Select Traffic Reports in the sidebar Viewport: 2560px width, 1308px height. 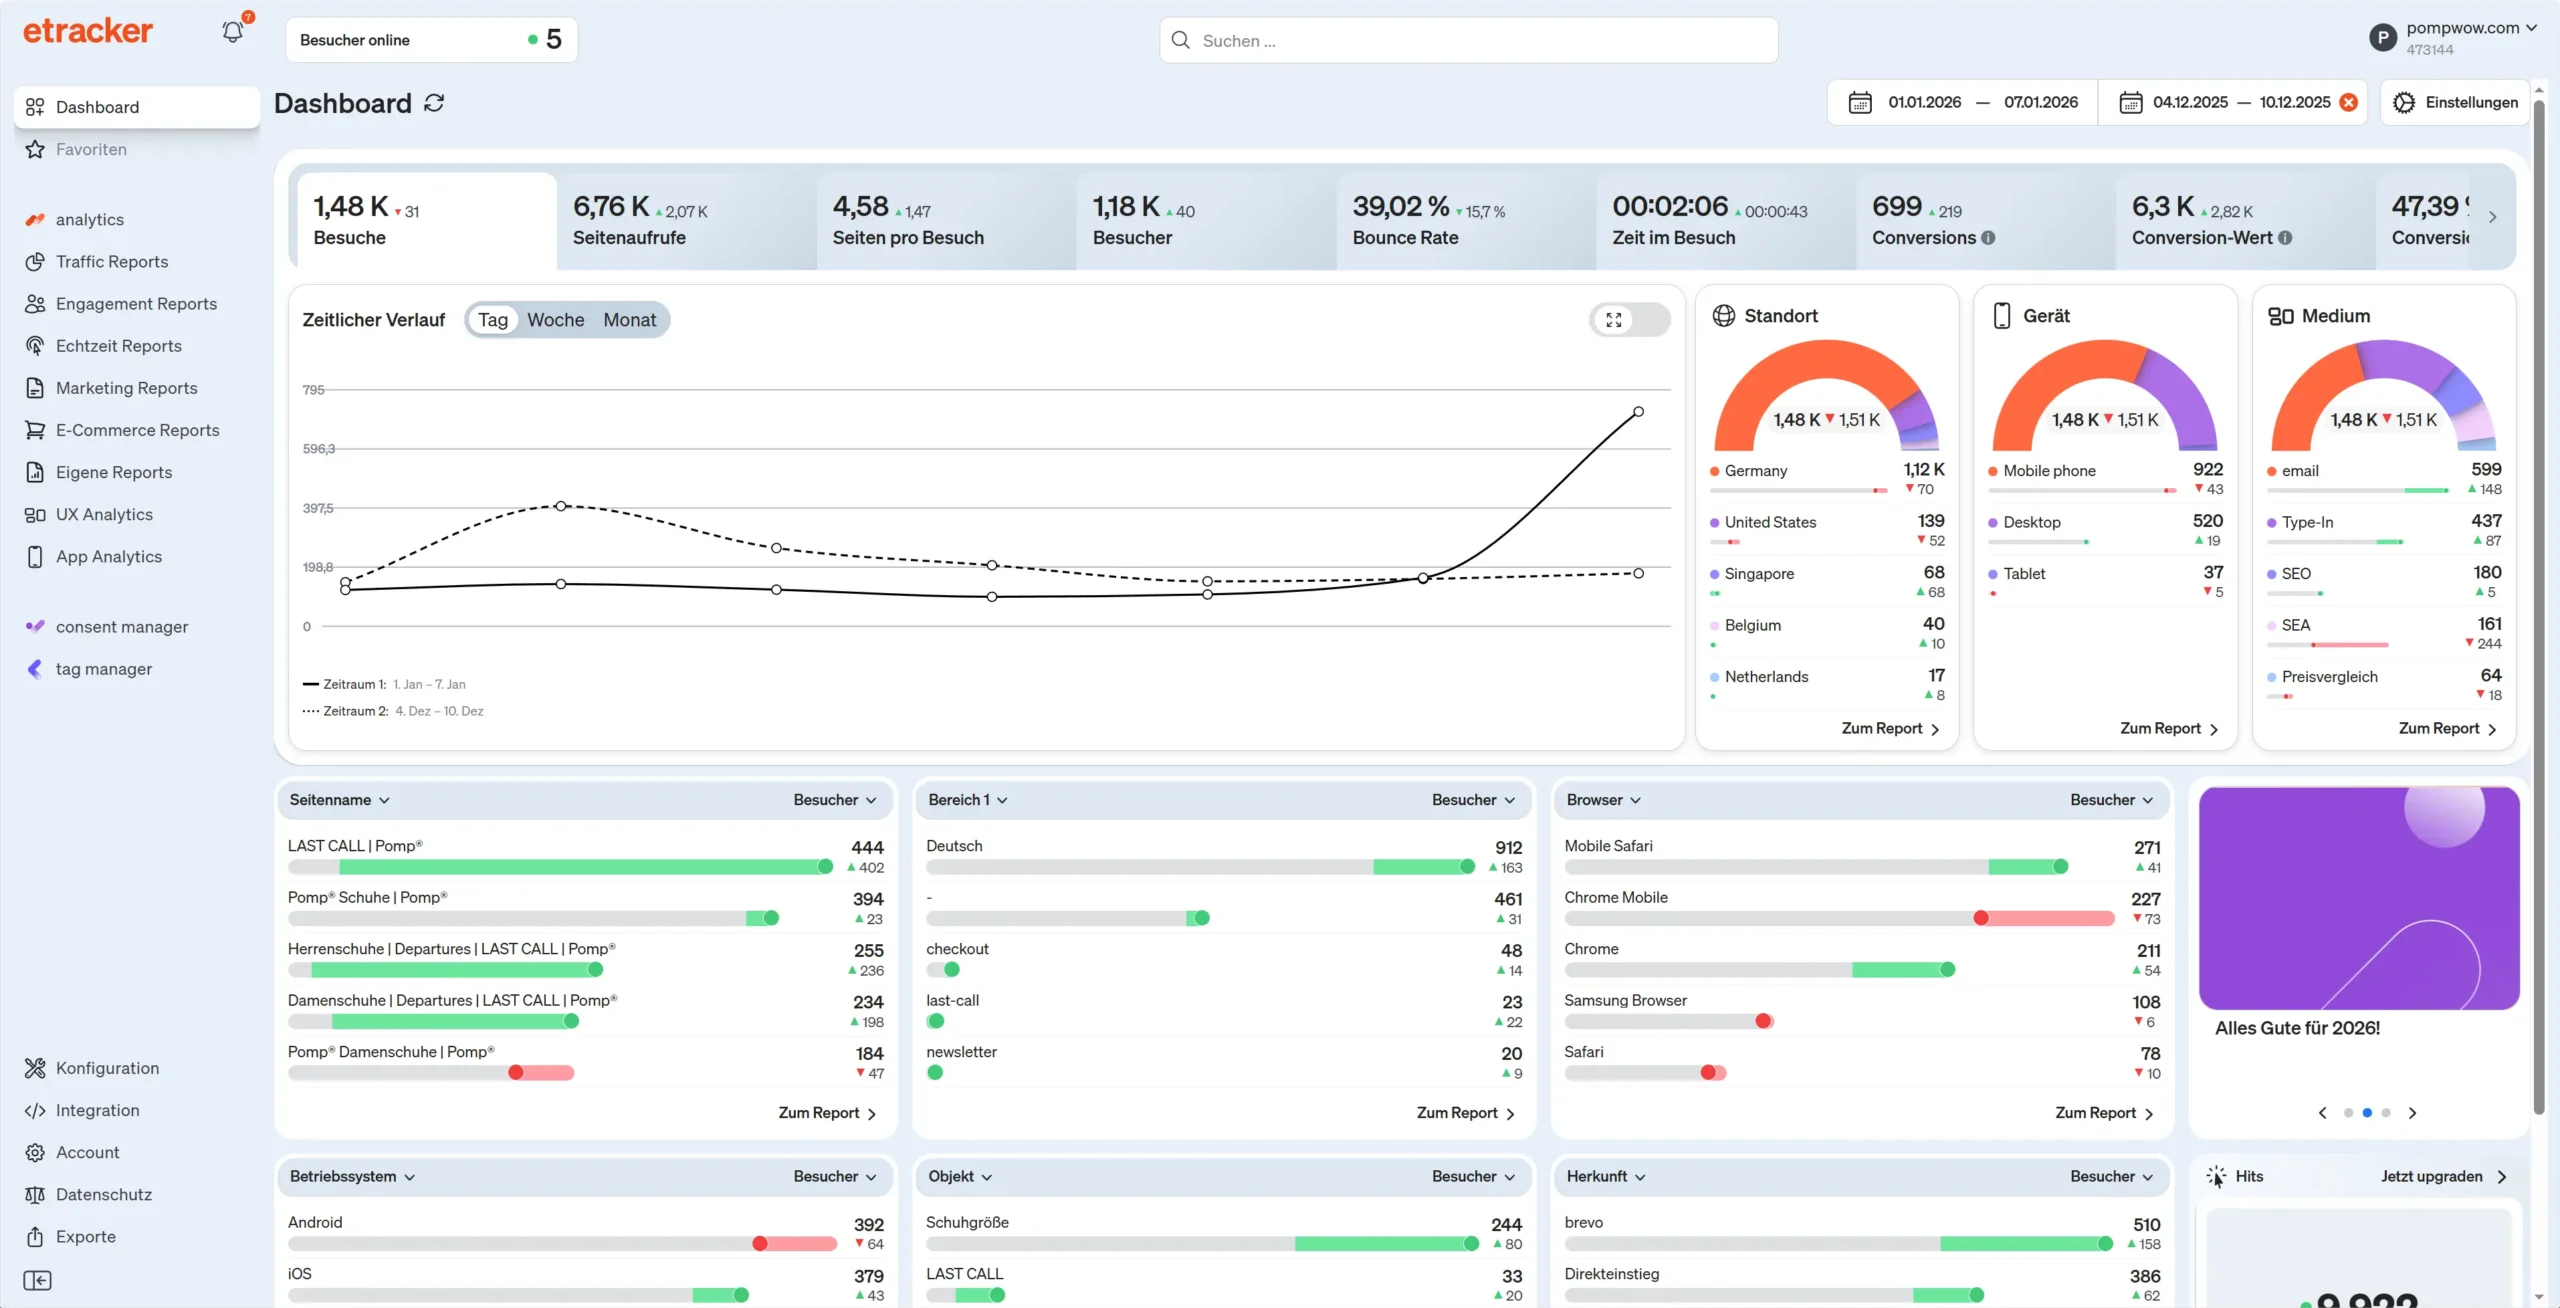pyautogui.click(x=112, y=261)
